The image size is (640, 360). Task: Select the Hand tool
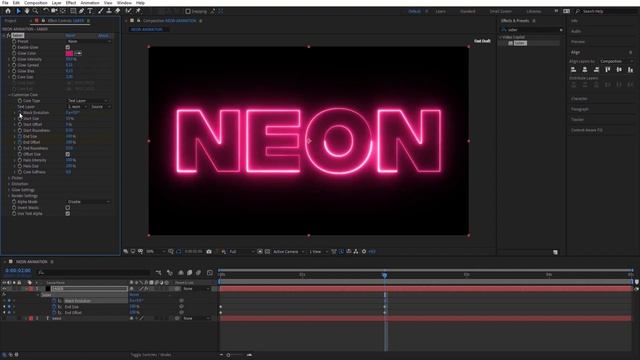click(x=27, y=11)
